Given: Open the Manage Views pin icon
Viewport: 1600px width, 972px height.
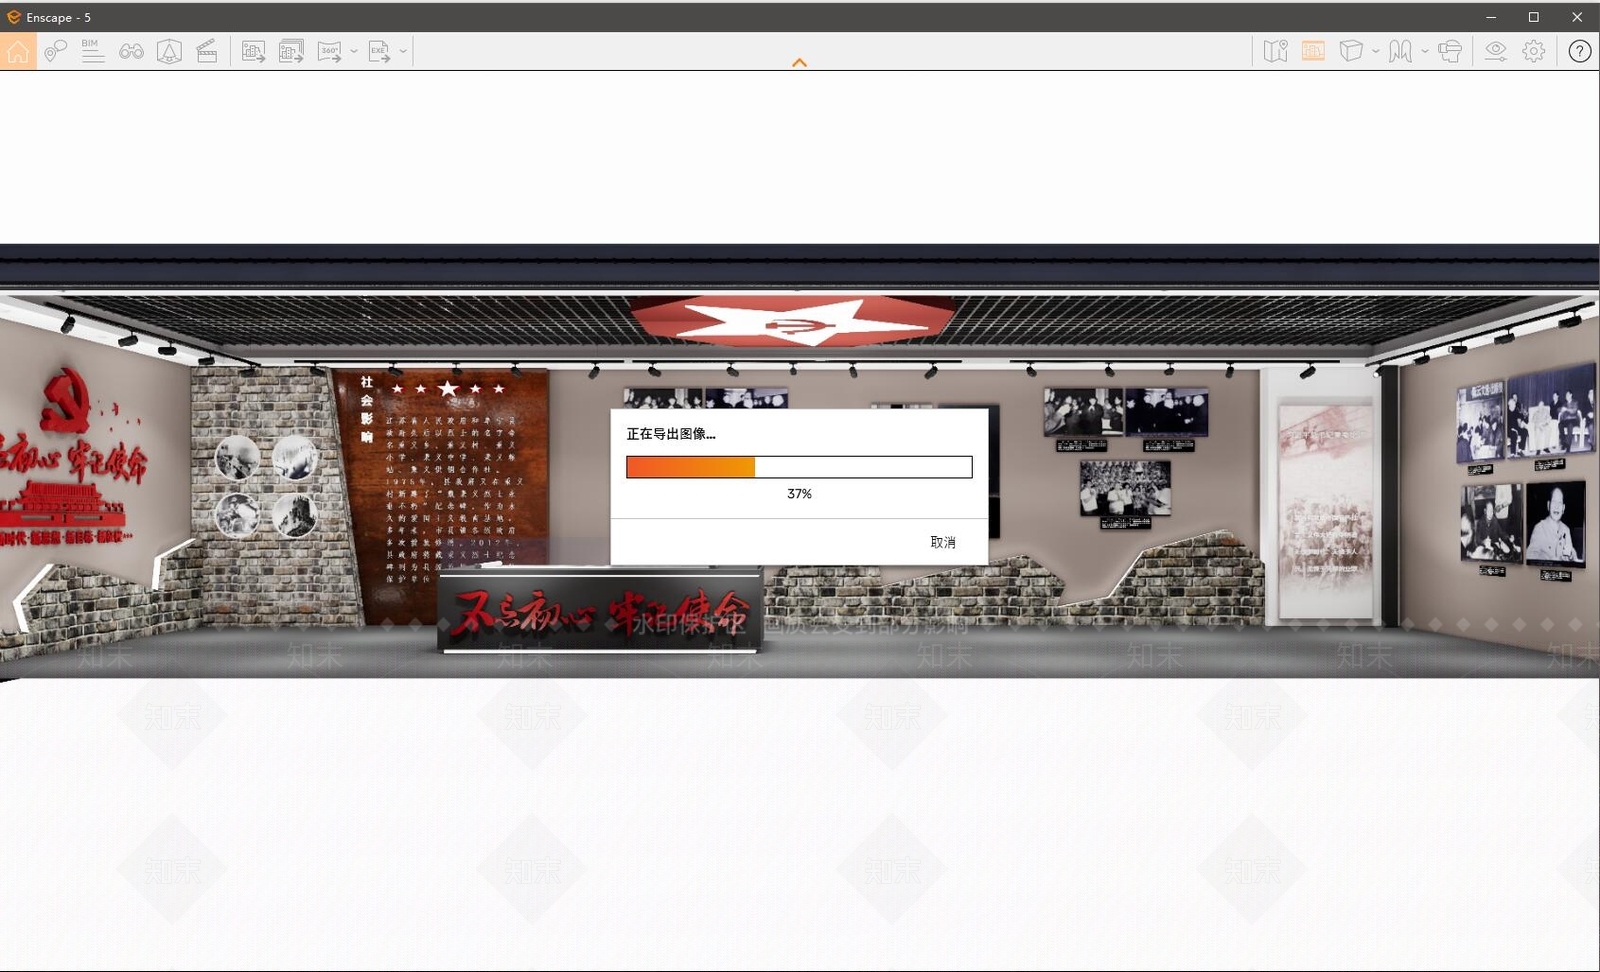Looking at the screenshot, I should click(x=55, y=51).
